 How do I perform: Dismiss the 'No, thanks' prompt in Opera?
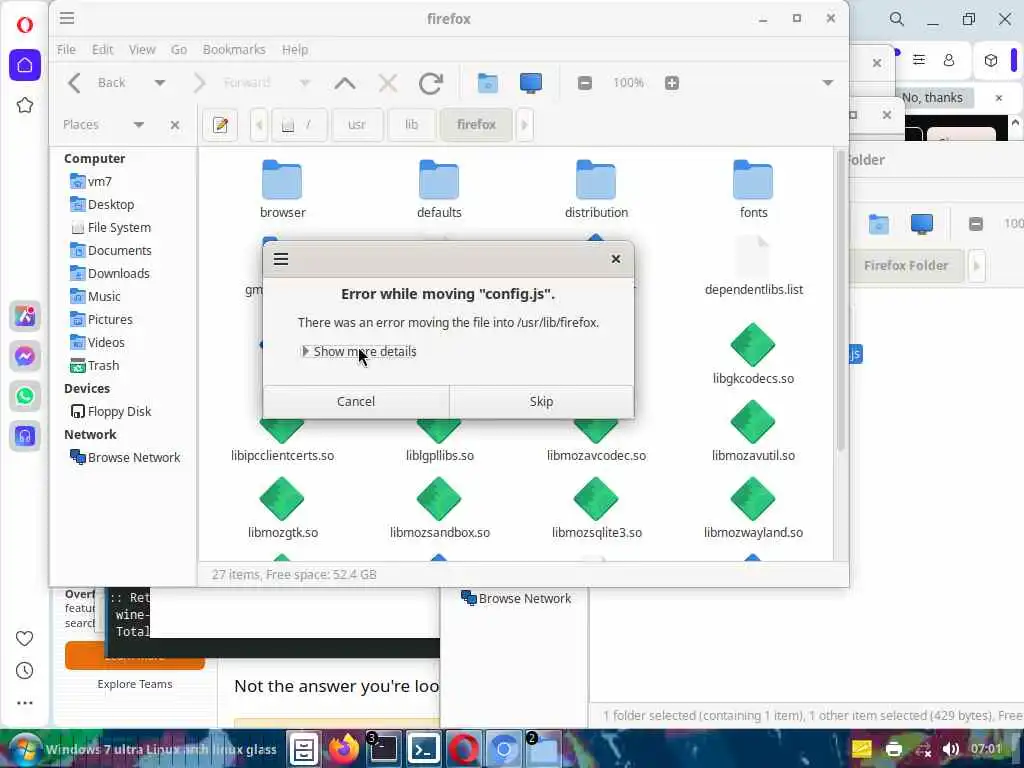[932, 97]
